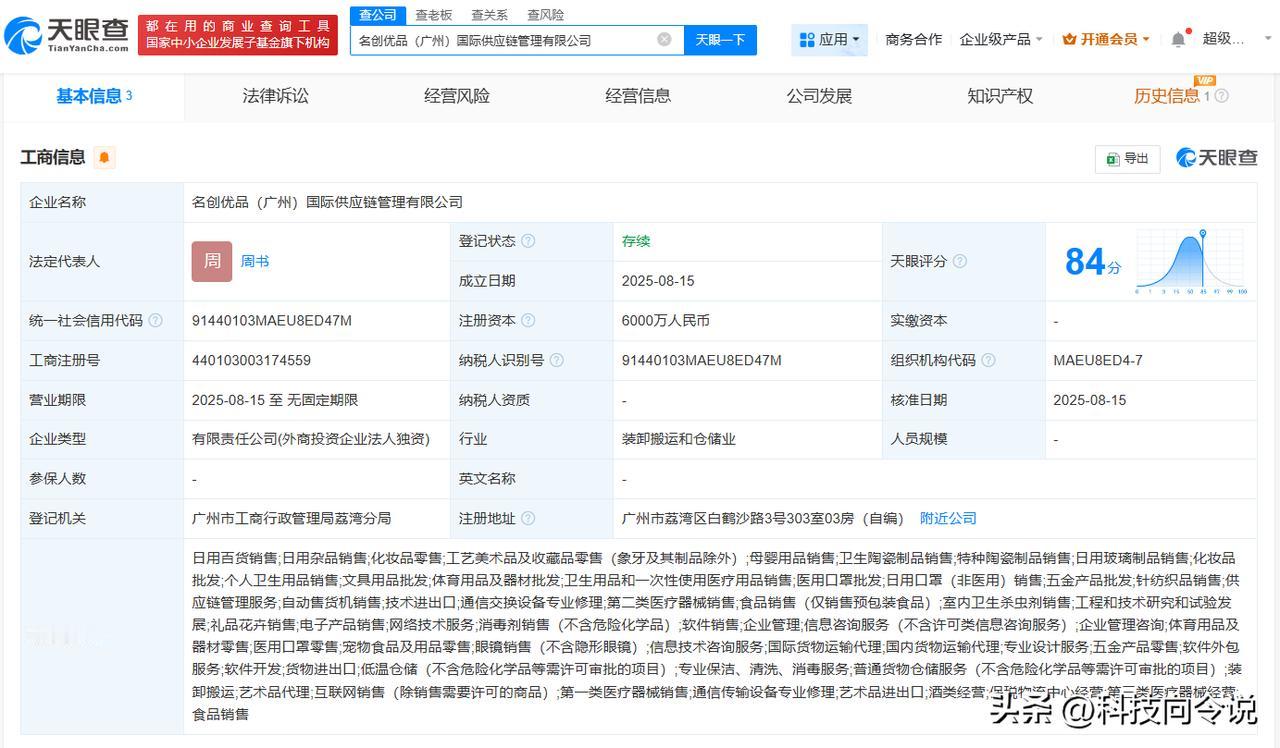This screenshot has width=1280, height=748.
Task: Click the status value 存续
Action: click(636, 241)
